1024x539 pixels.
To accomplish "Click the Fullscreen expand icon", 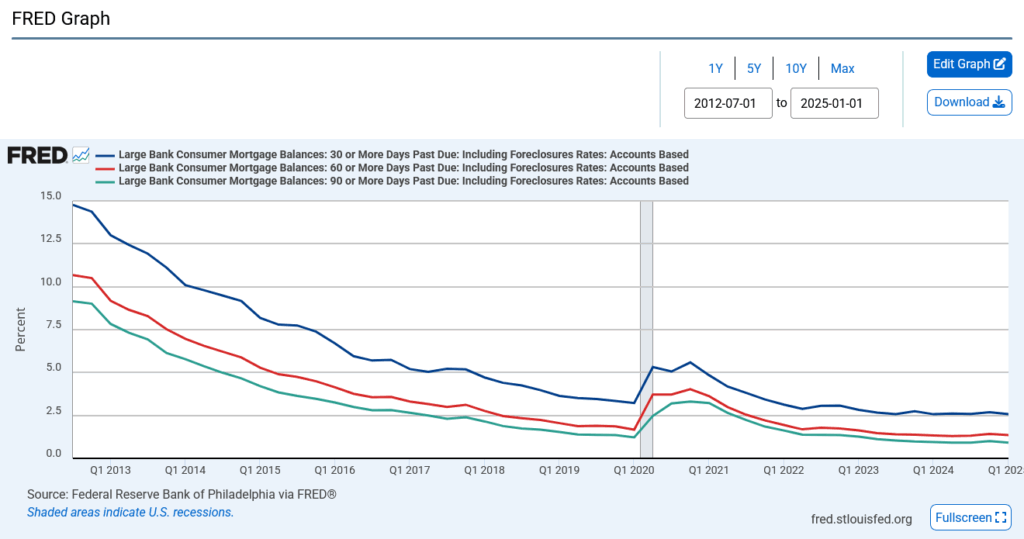I will click(1002, 518).
